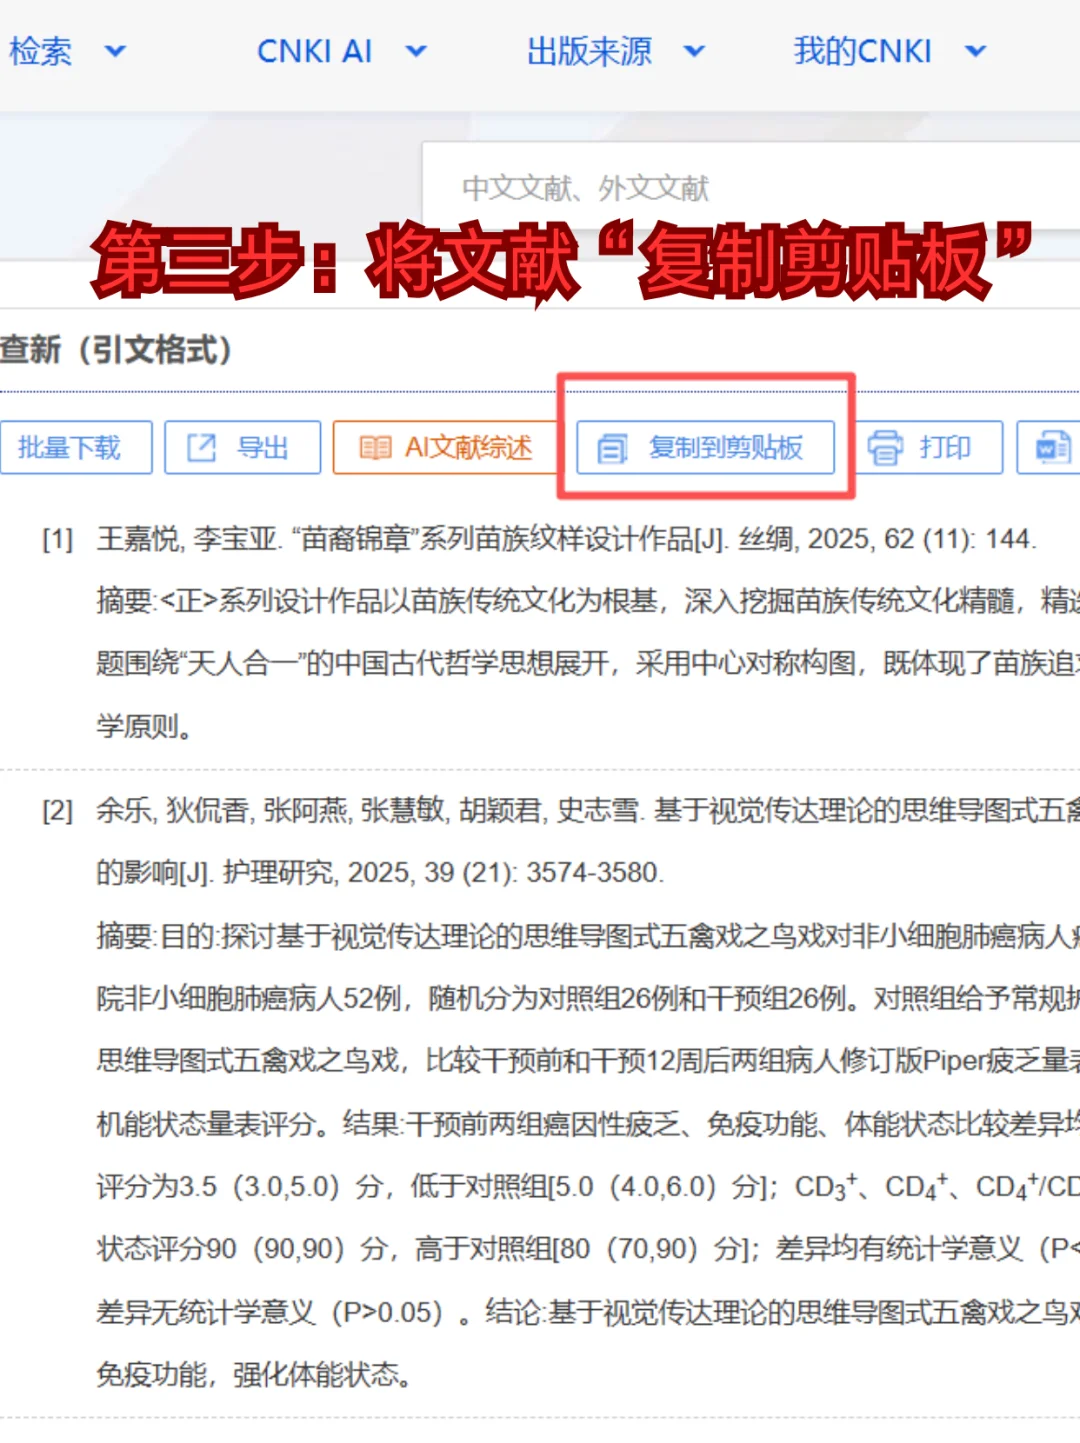Select the 出版来源 menu item
The width and height of the screenshot is (1080, 1443).
590,51
